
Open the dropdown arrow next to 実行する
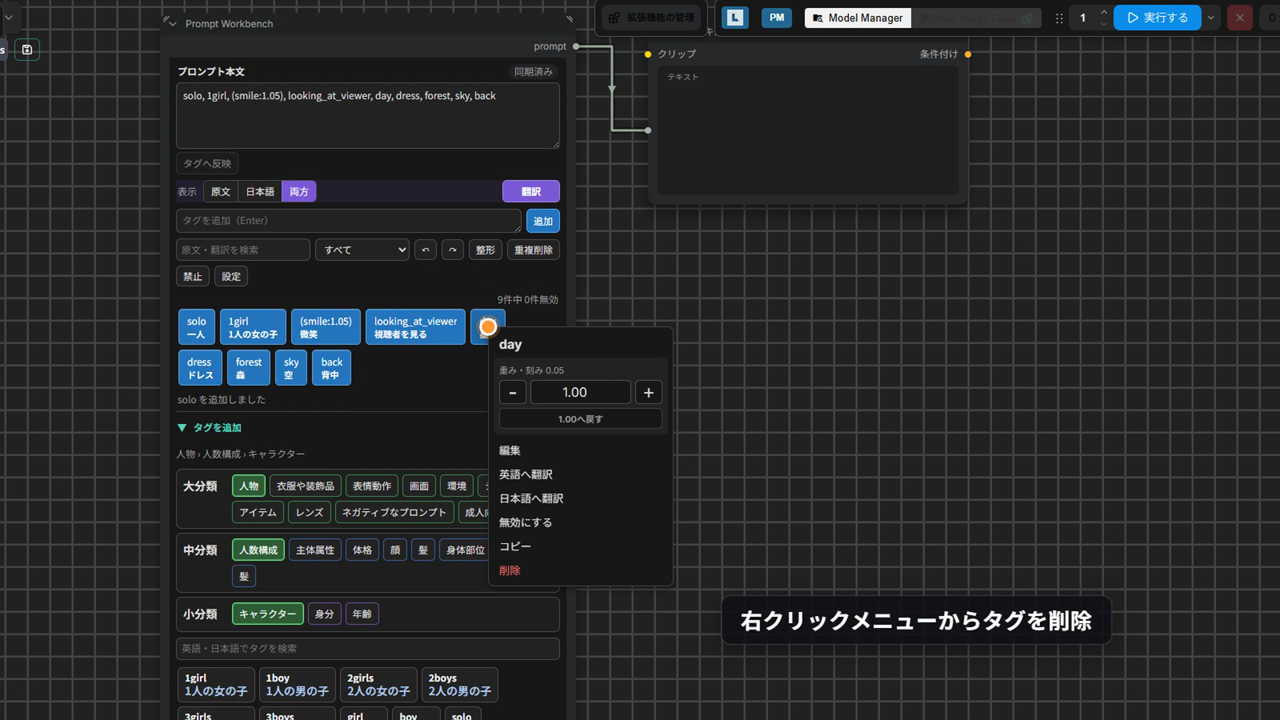click(1211, 17)
